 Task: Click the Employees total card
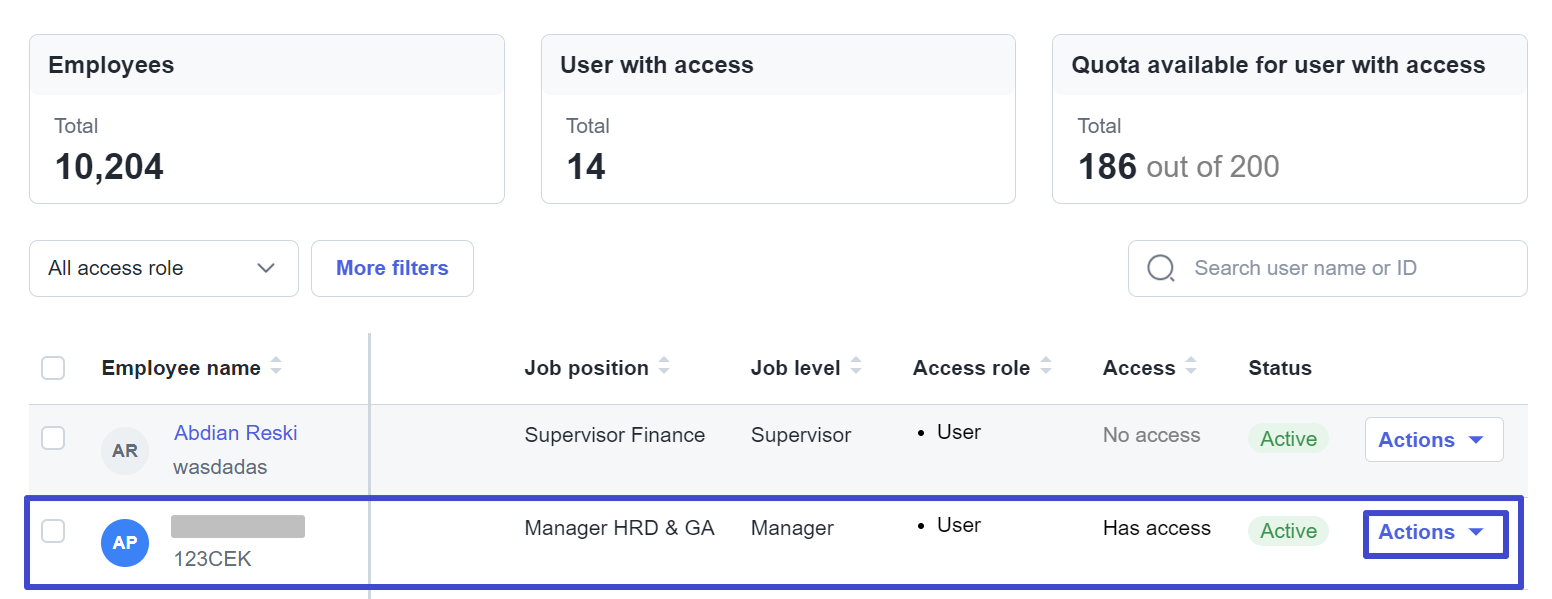tap(267, 119)
